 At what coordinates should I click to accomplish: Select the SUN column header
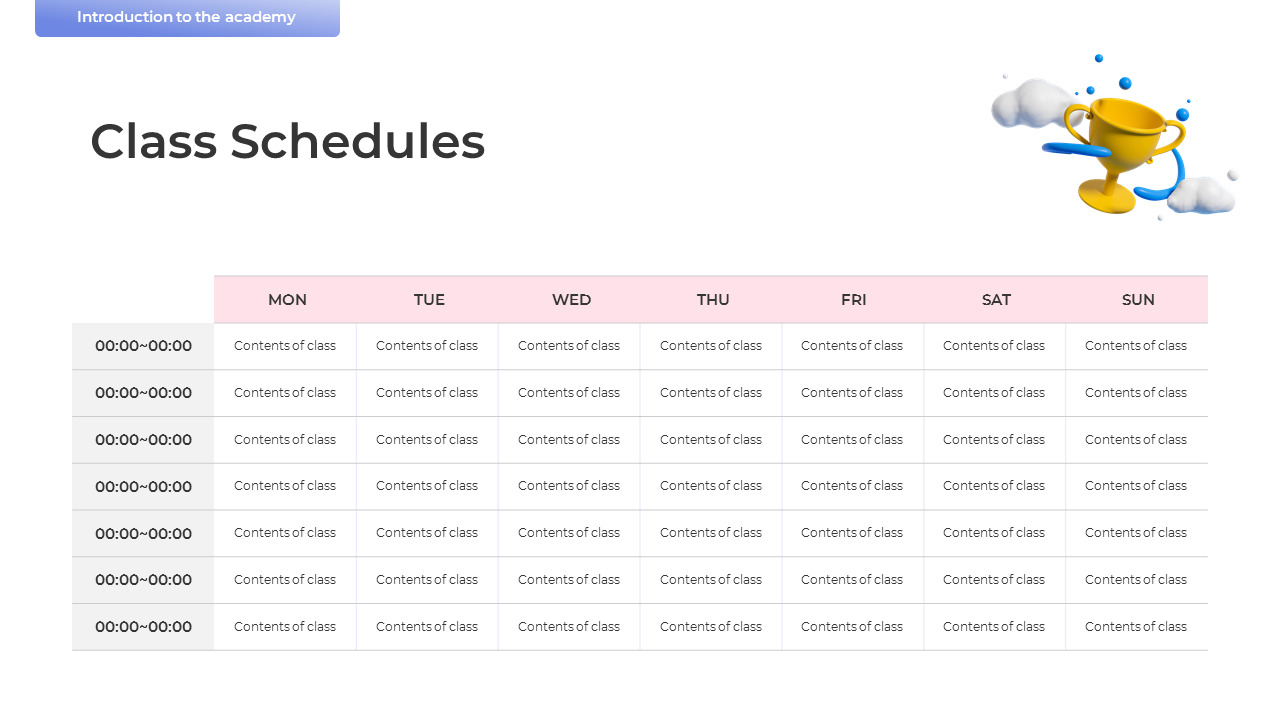point(1137,300)
